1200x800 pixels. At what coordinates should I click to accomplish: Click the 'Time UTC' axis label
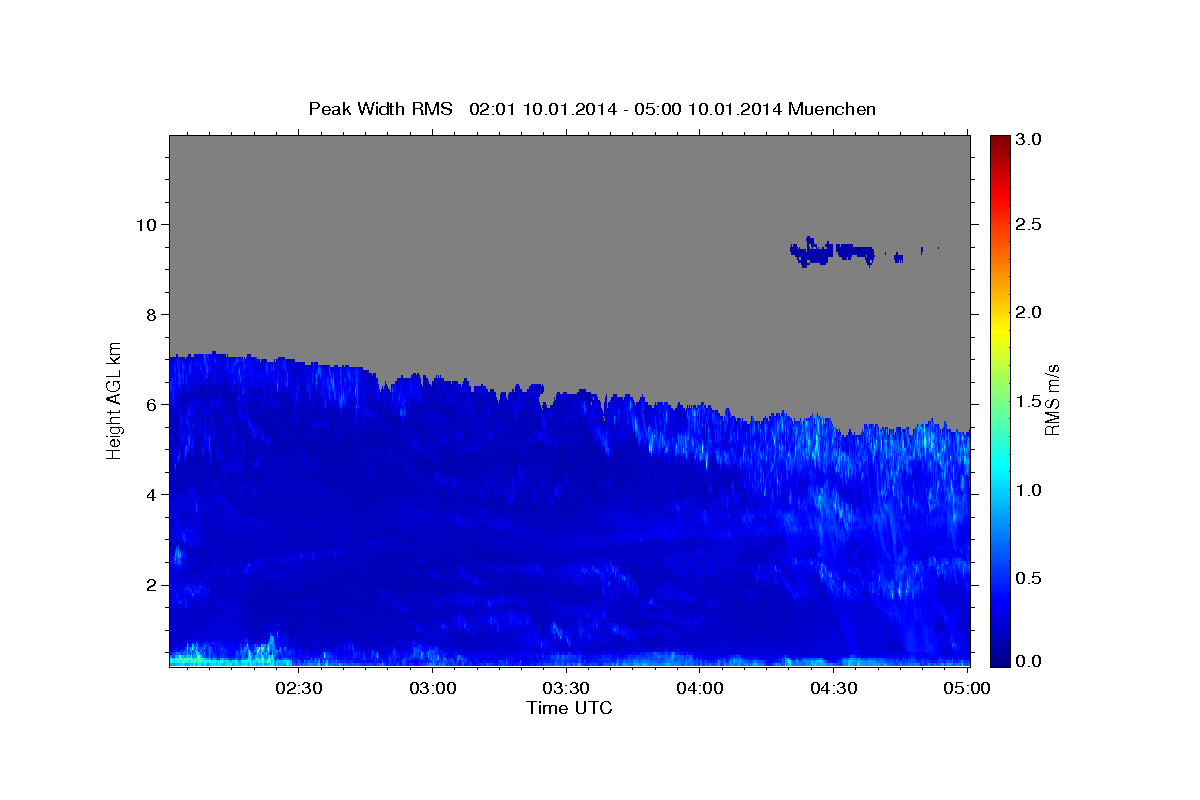569,708
